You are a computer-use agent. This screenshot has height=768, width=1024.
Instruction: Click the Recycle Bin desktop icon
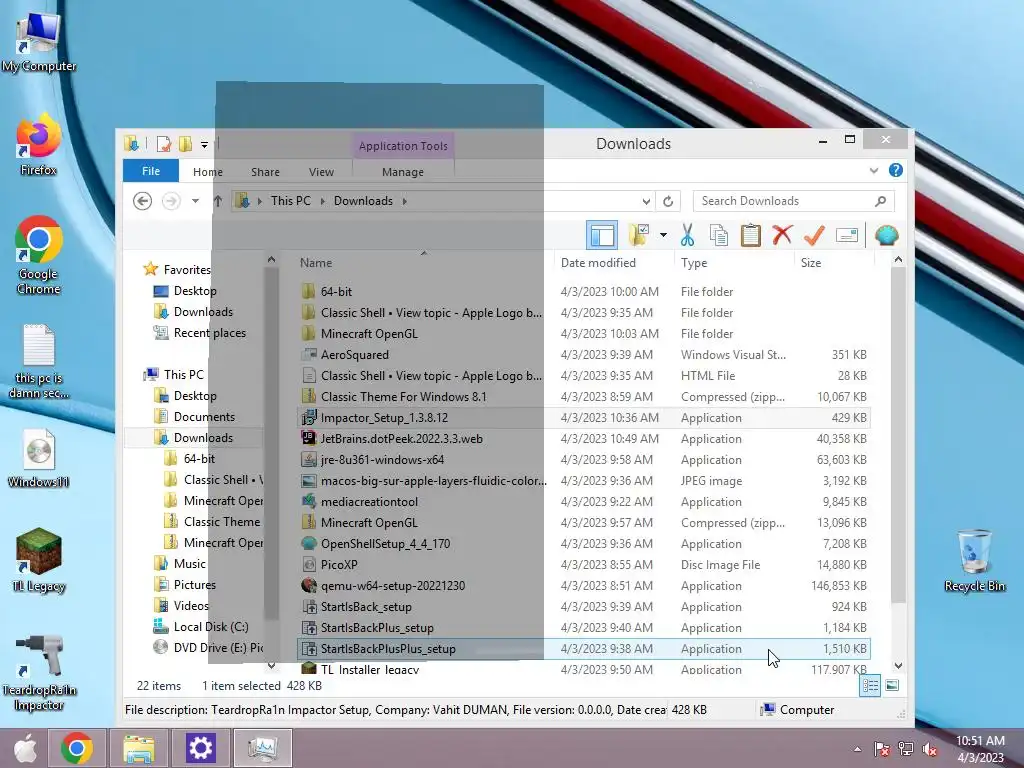click(x=974, y=560)
